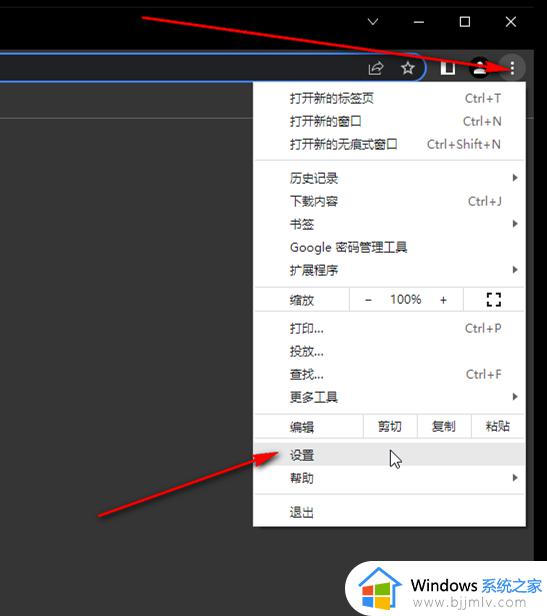Click the 粘贴 paste button
547x616 pixels.
click(497, 426)
